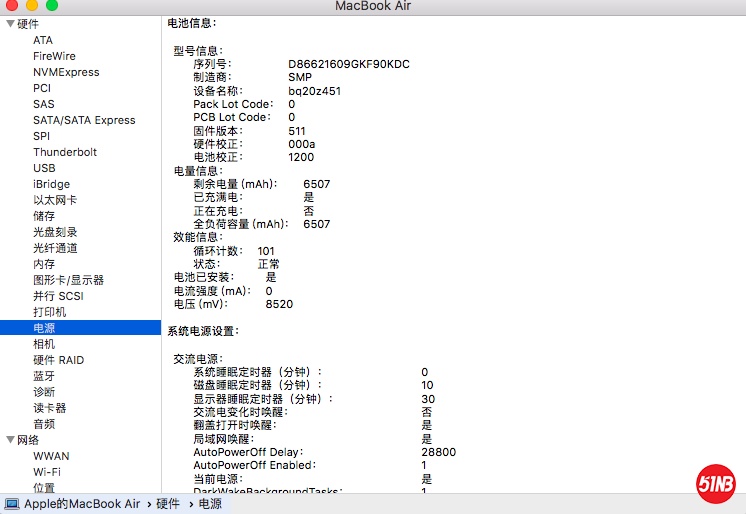This screenshot has height=514, width=746.
Task: Zoom the window with green button
Action: (x=52, y=6)
